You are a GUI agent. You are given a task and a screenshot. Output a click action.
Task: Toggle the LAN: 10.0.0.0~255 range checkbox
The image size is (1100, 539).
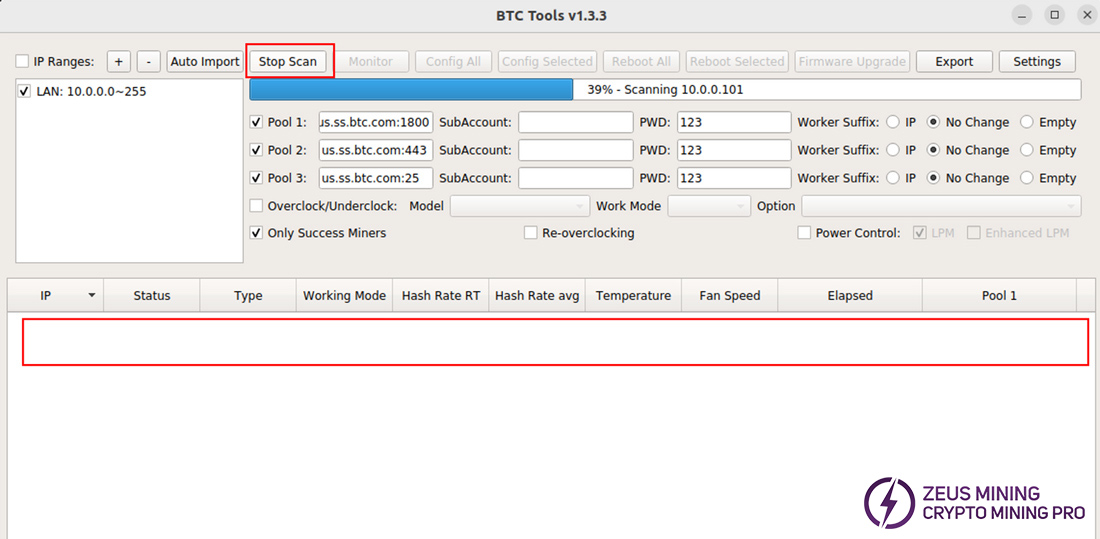(x=25, y=91)
